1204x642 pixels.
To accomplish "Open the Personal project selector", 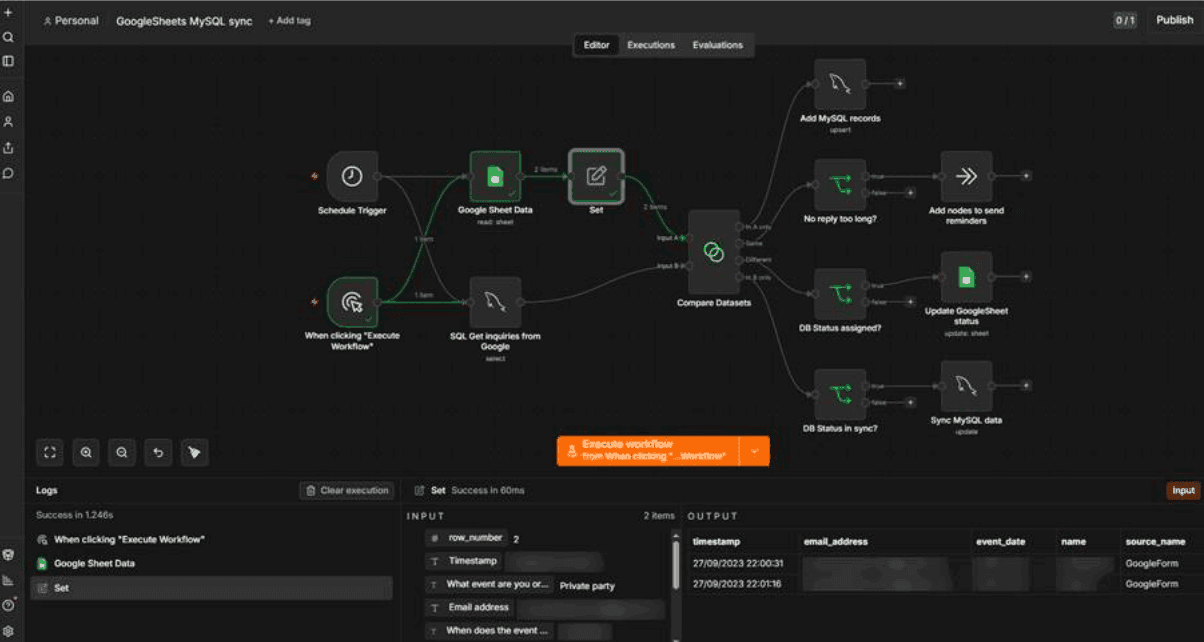I will (71, 20).
